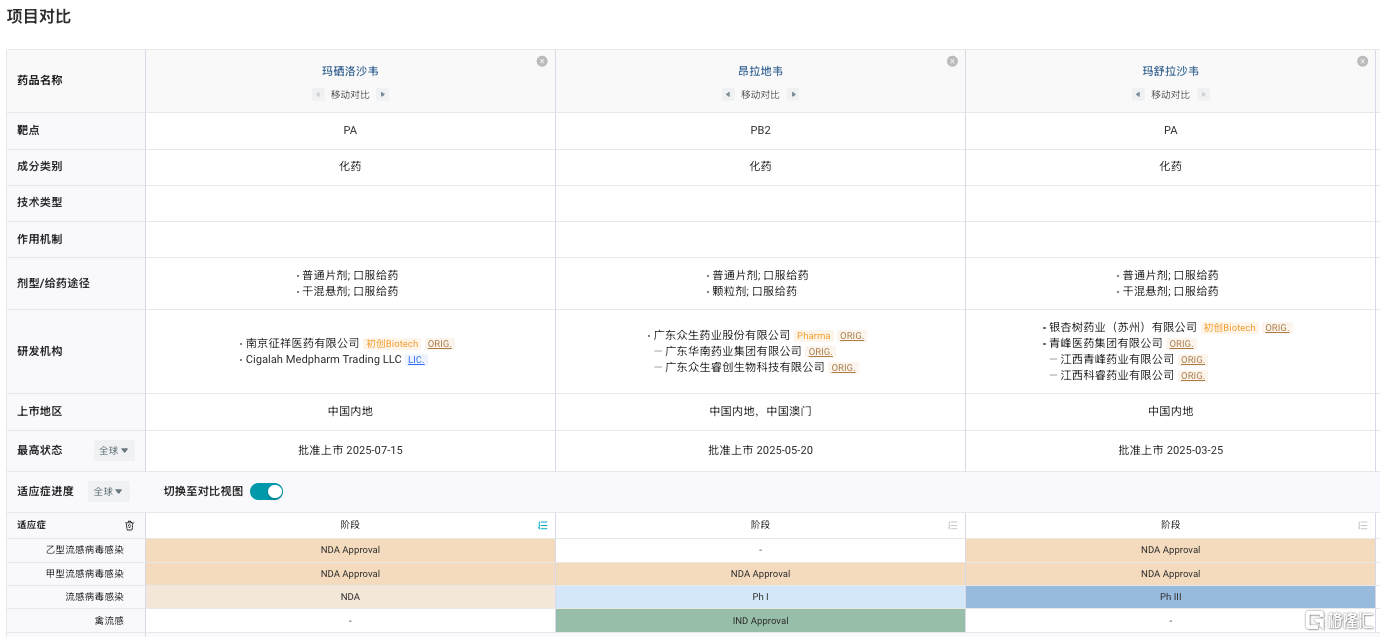Open the 昂拉地韦 drug detail link
The image size is (1380, 637).
tap(760, 71)
